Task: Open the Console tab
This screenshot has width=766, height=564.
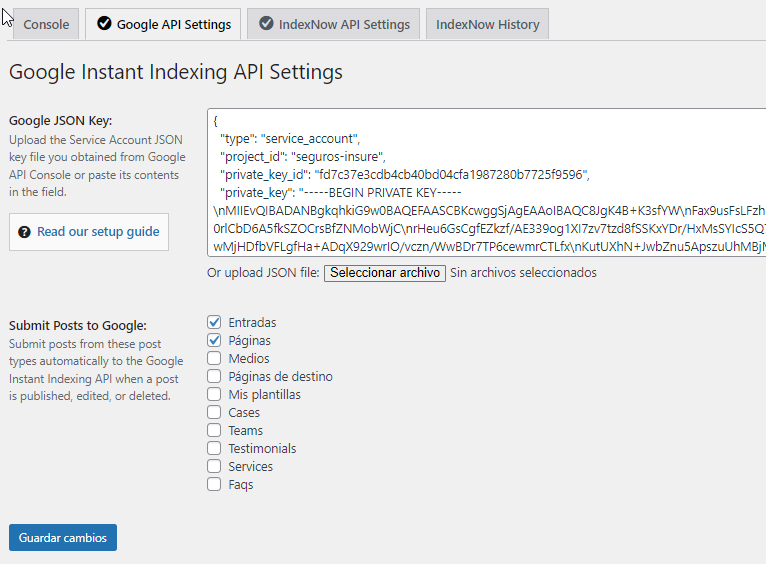Action: pos(46,24)
